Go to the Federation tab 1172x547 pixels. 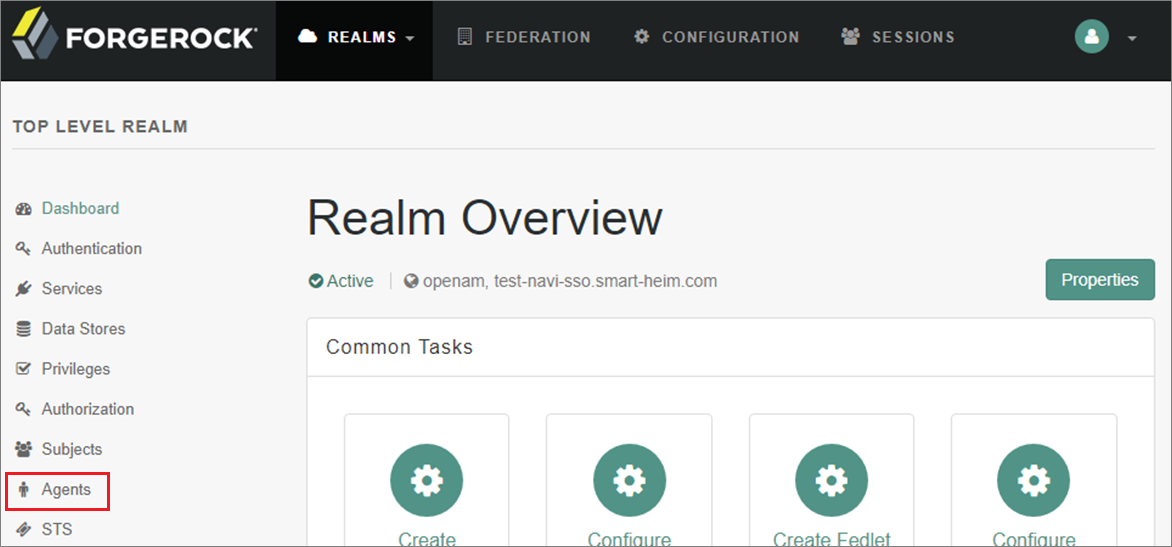pos(524,37)
